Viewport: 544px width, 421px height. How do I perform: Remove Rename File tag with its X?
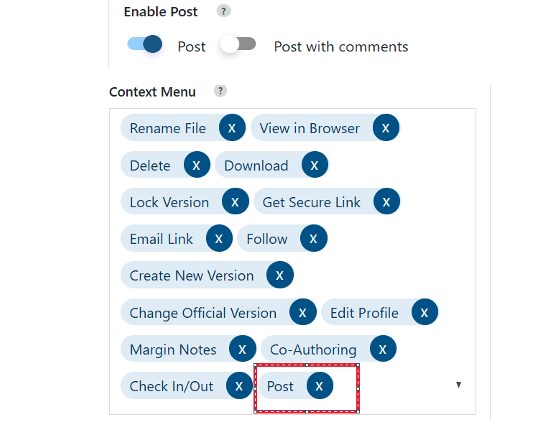coord(232,128)
